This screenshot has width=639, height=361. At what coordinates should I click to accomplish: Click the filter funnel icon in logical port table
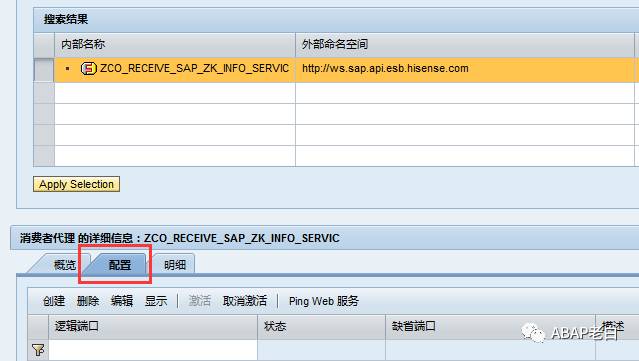click(38, 350)
